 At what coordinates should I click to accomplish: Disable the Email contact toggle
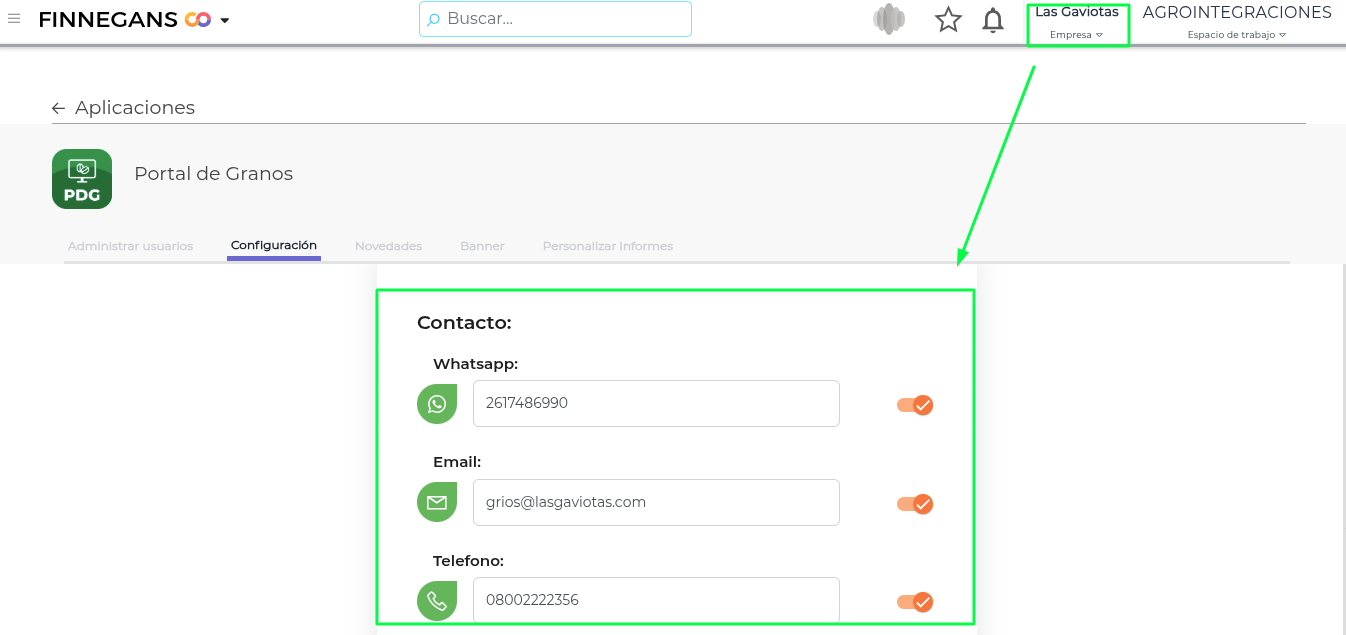click(915, 504)
